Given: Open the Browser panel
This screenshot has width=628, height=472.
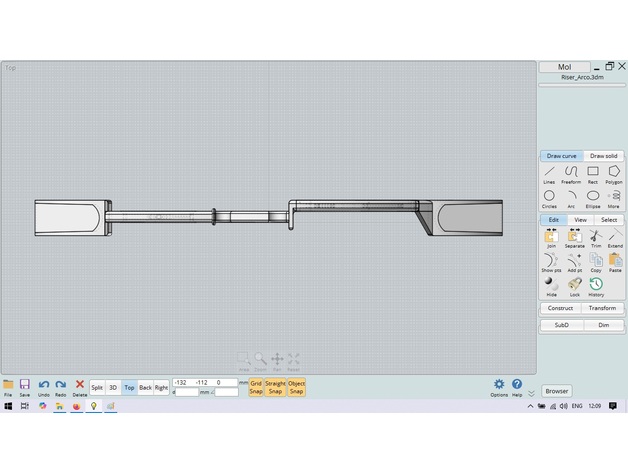Looking at the screenshot, I should click(x=557, y=391).
